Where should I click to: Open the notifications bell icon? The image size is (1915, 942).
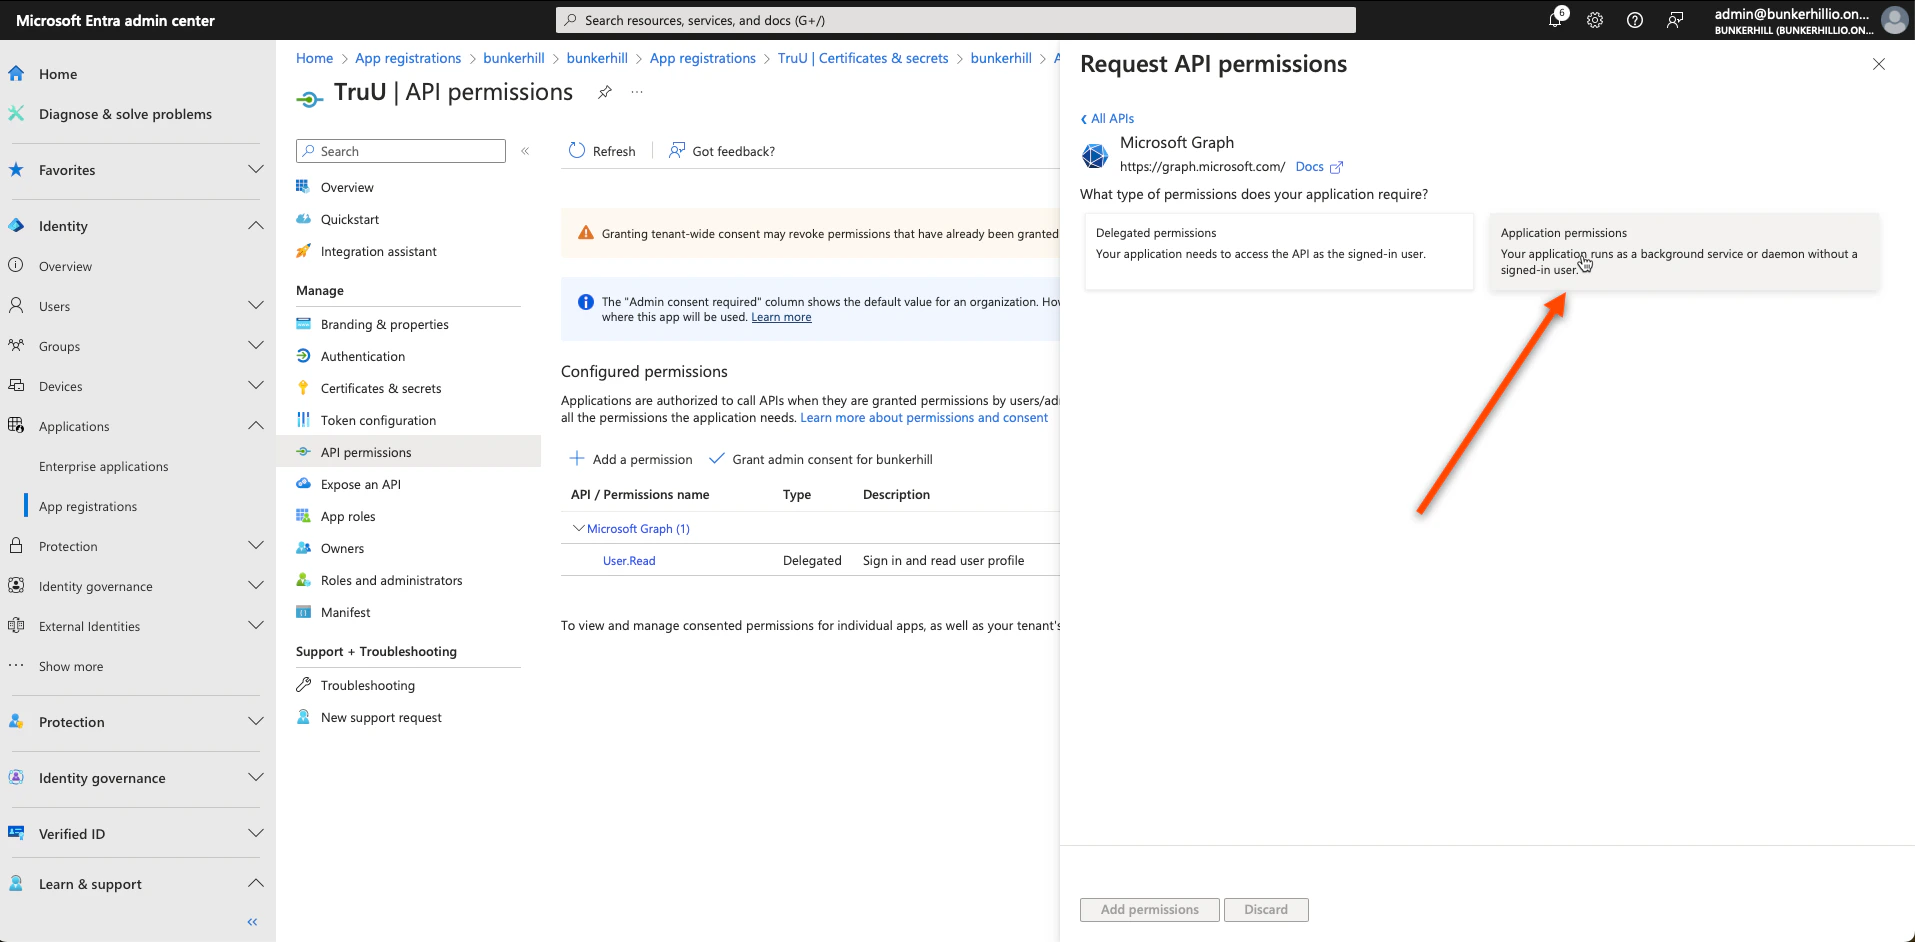1555,20
